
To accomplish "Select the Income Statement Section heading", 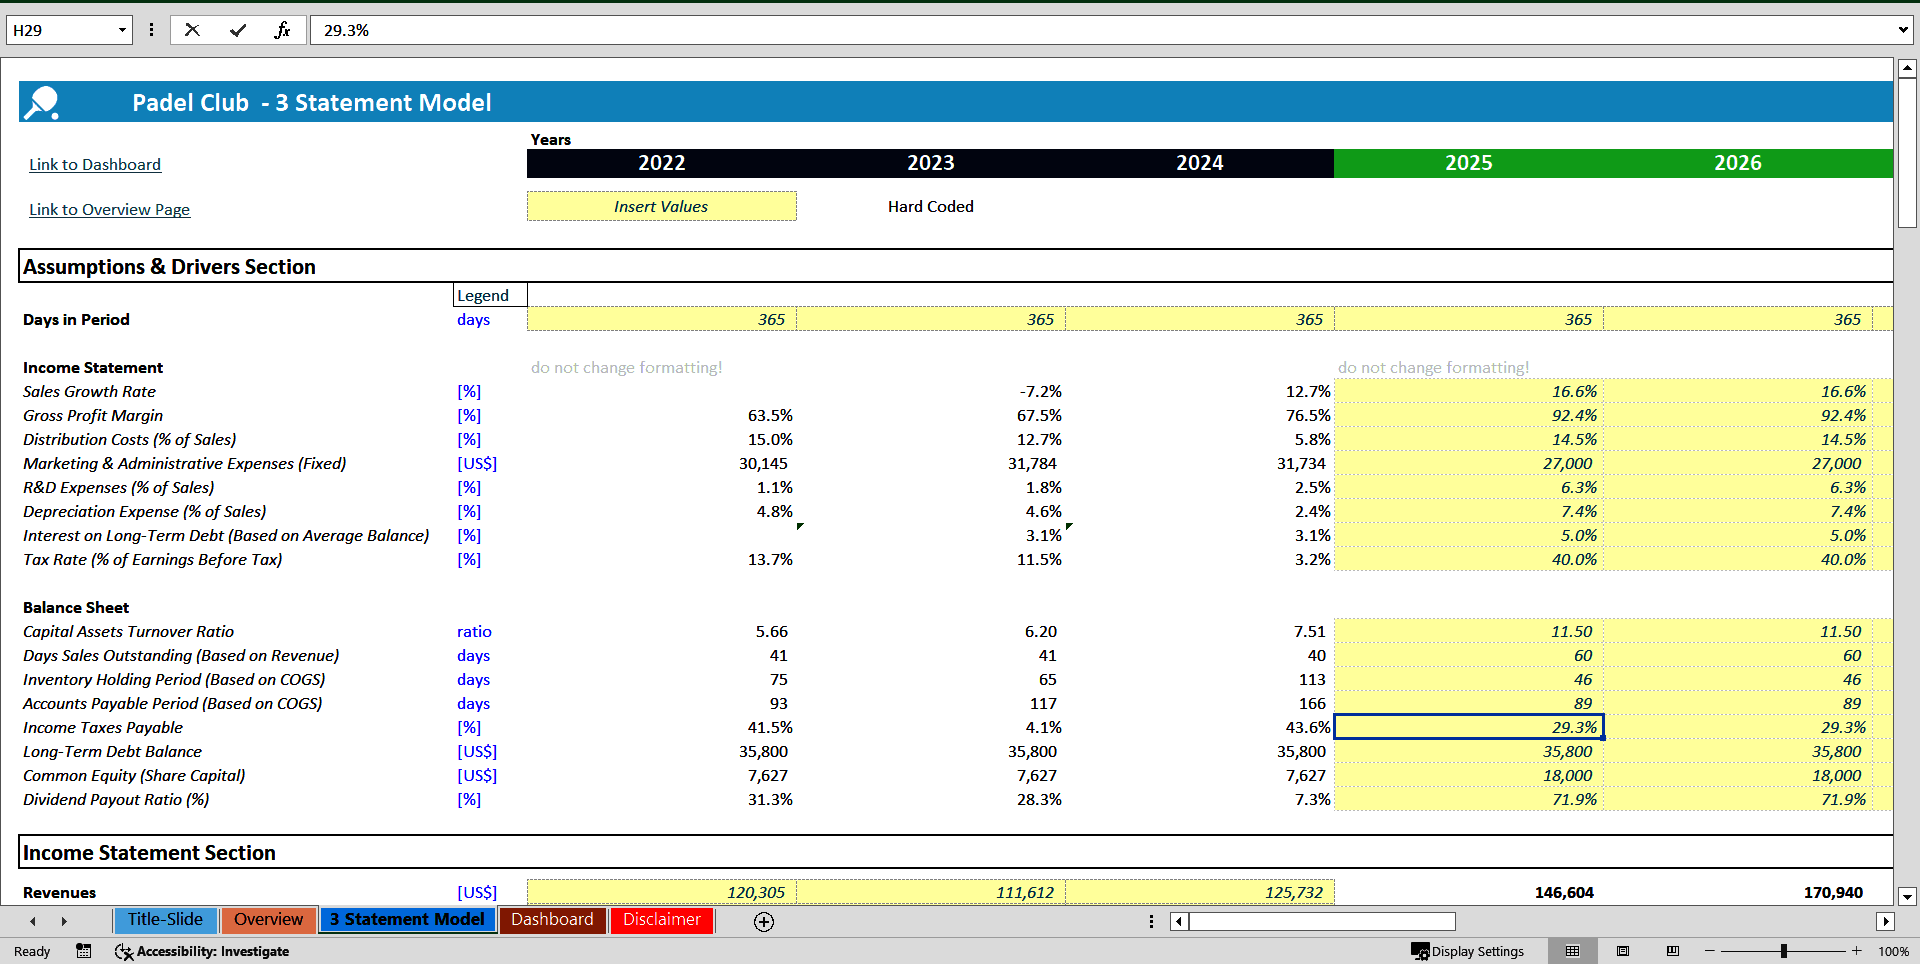I will [x=149, y=853].
